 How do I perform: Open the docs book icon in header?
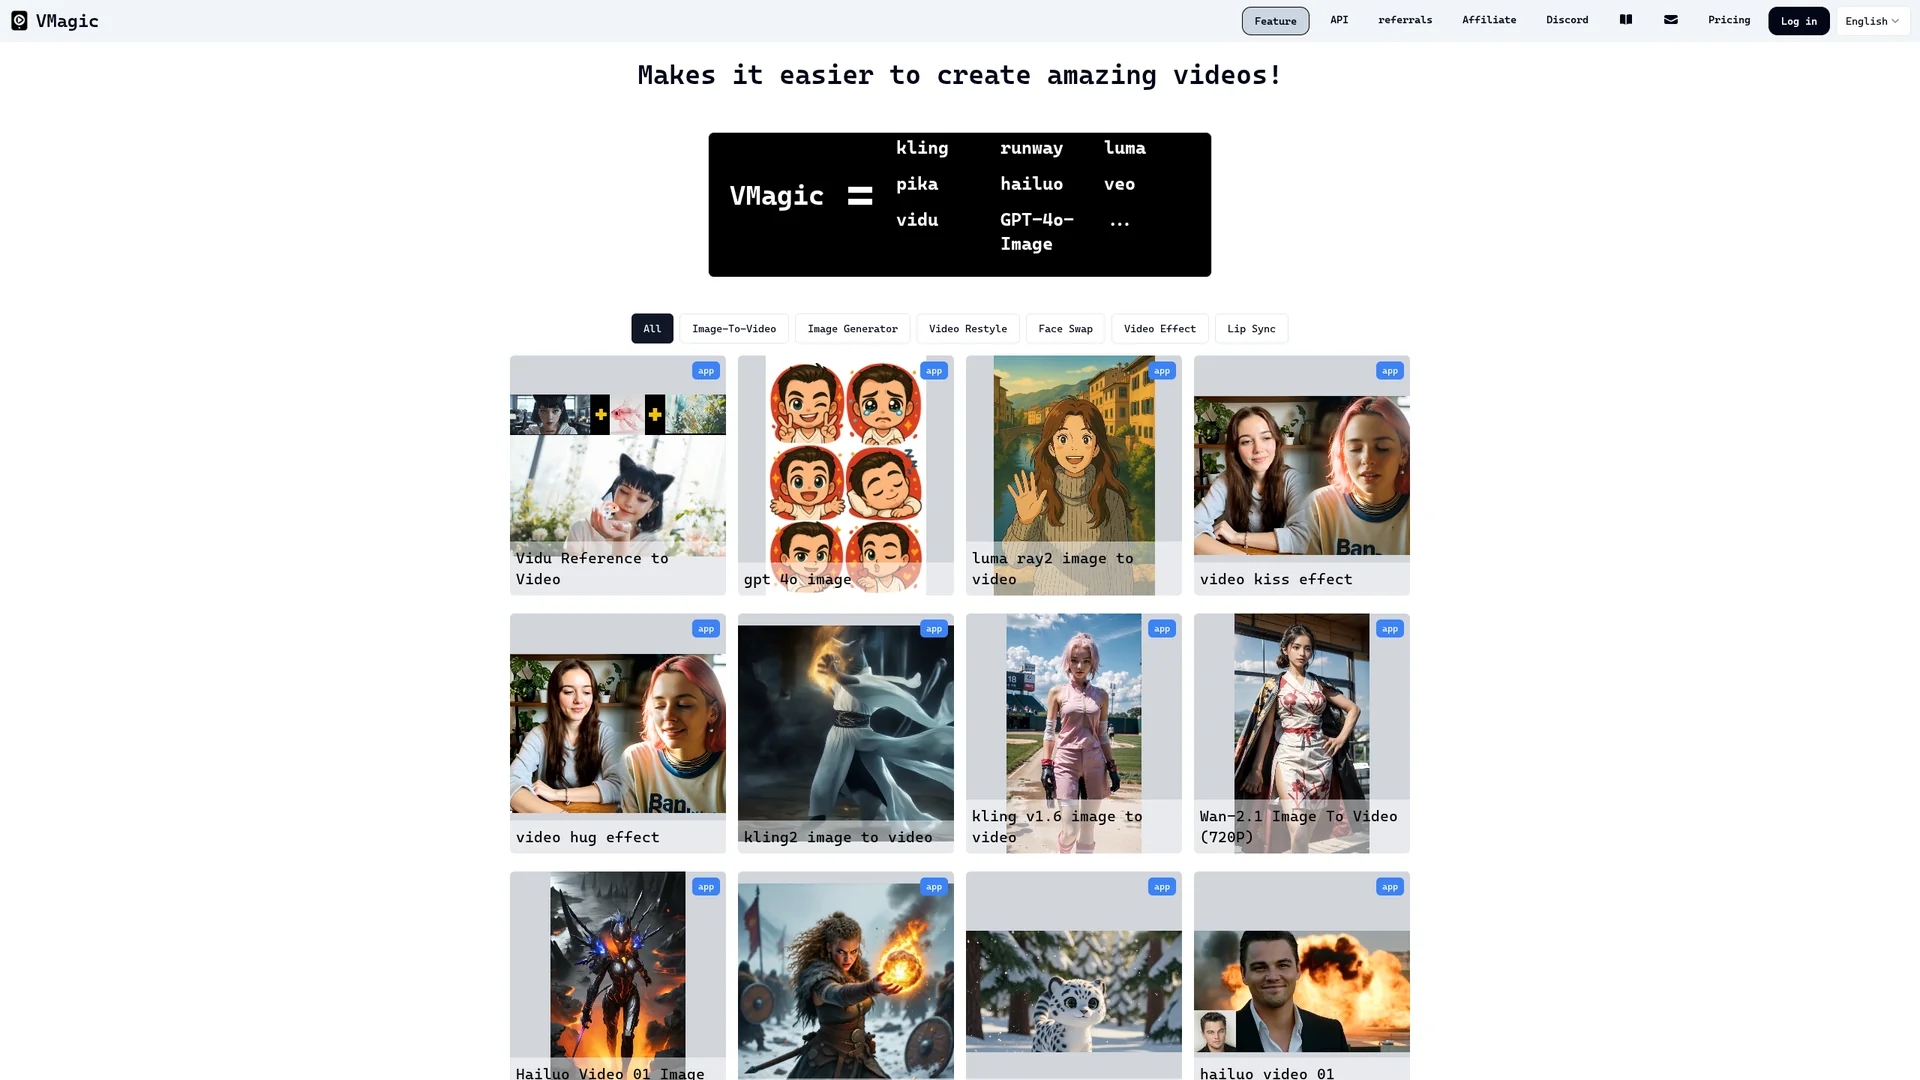[x=1626, y=20]
